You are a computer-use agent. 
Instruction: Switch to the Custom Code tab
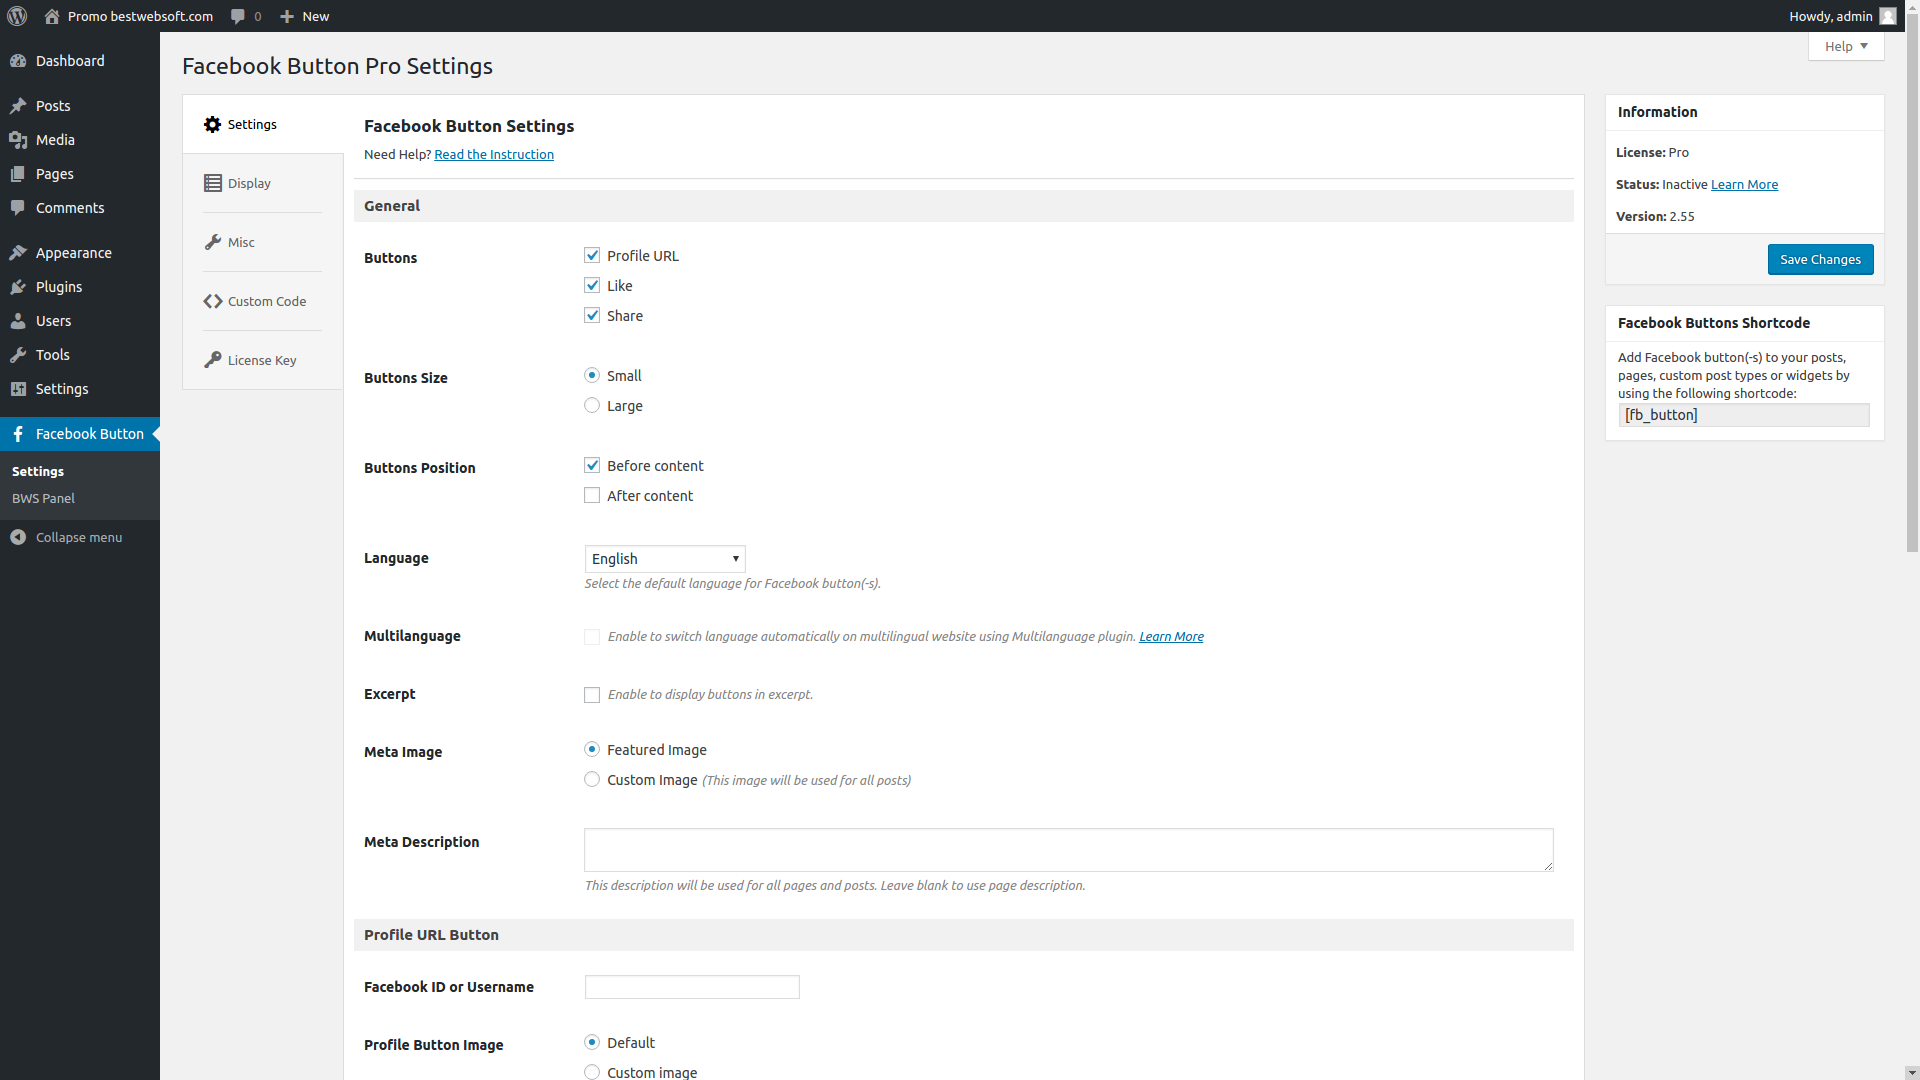pos(263,302)
